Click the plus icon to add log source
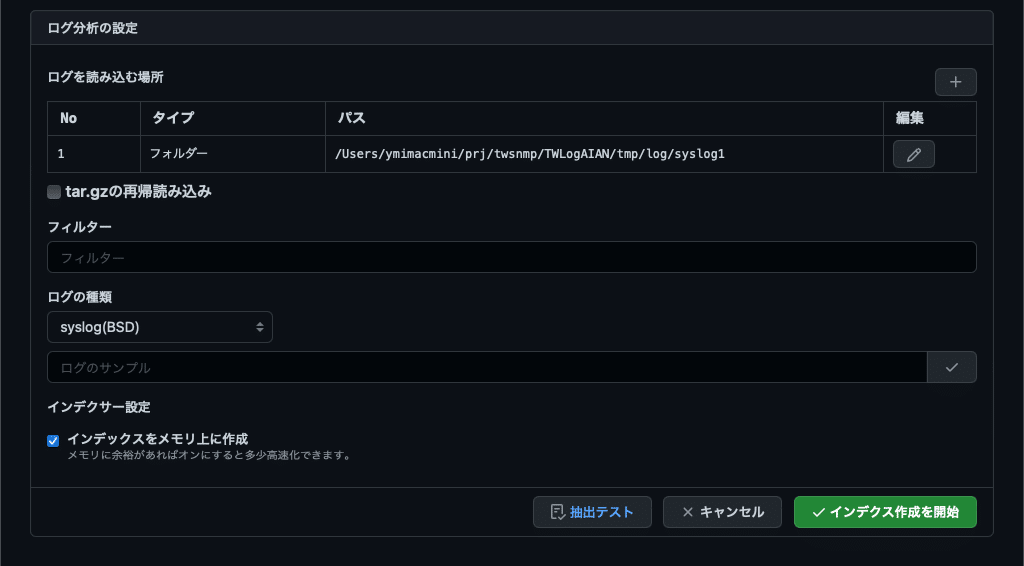1024x566 pixels. [955, 82]
